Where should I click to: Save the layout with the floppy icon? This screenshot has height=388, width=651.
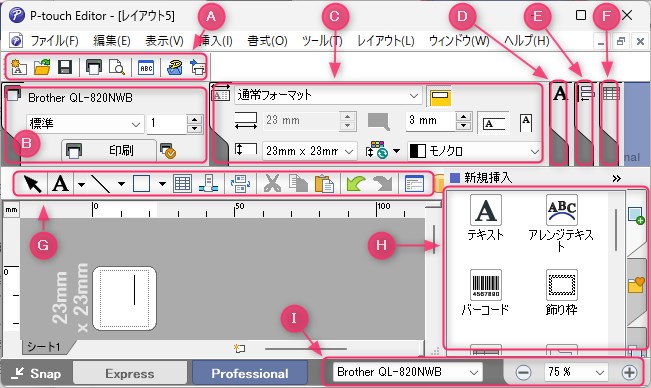point(65,67)
